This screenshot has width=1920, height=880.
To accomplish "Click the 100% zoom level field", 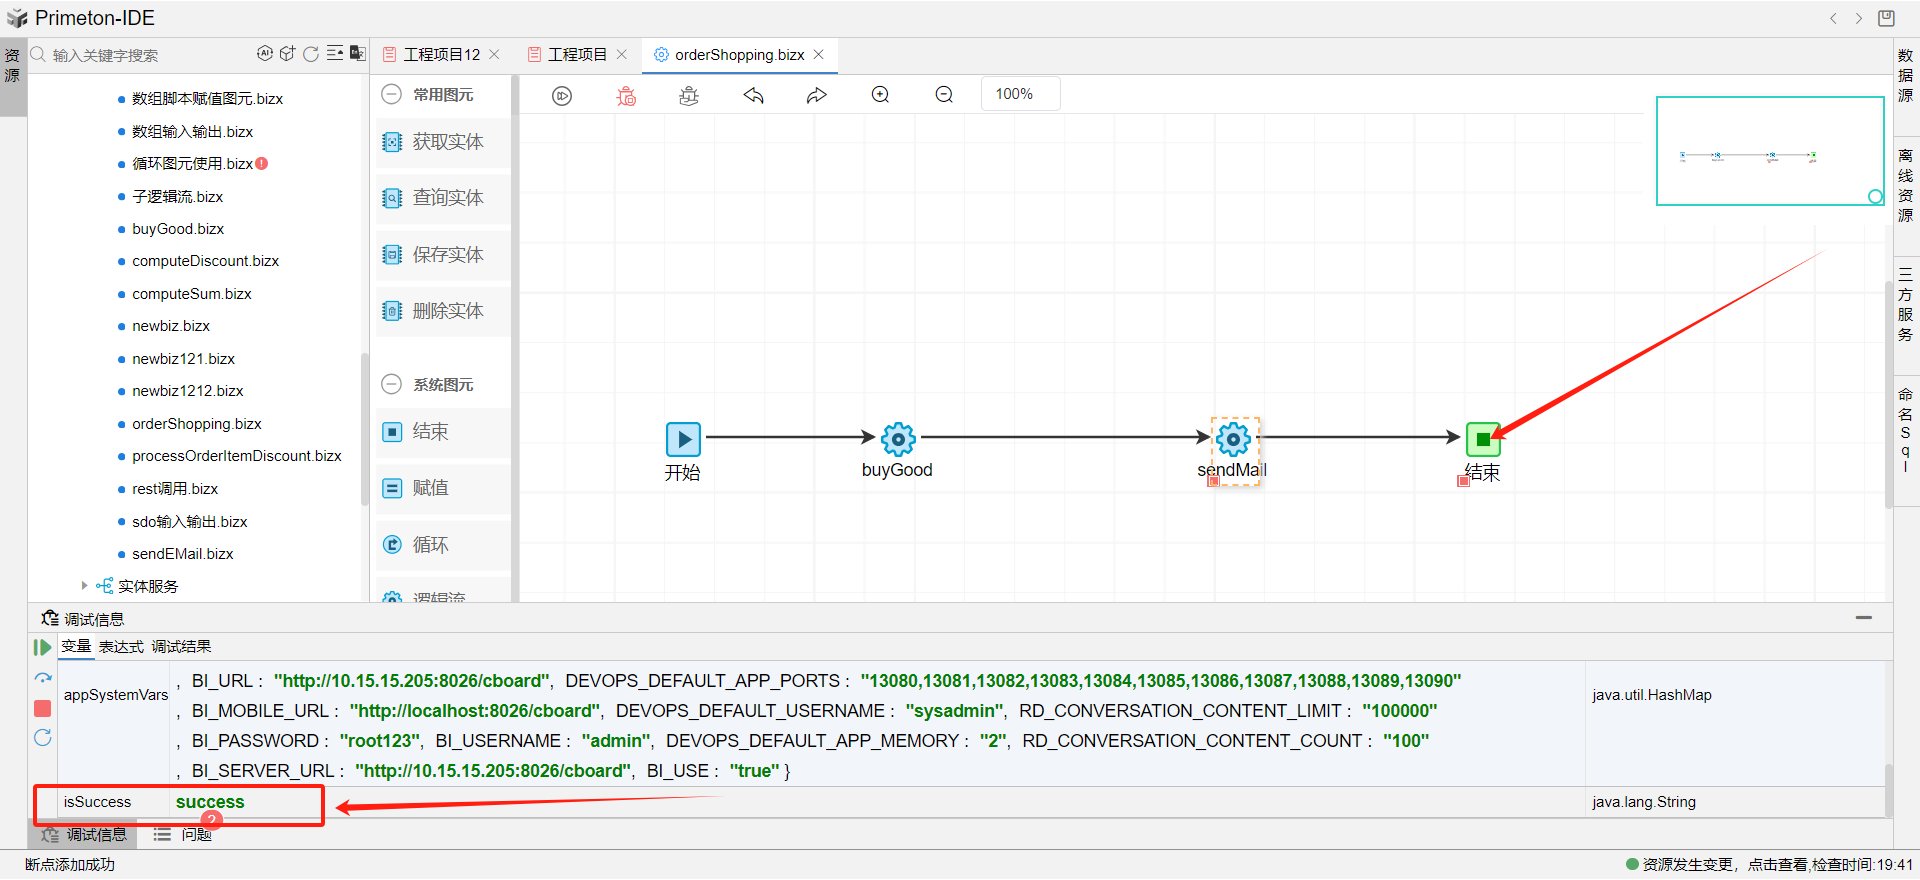I will (x=1019, y=94).
